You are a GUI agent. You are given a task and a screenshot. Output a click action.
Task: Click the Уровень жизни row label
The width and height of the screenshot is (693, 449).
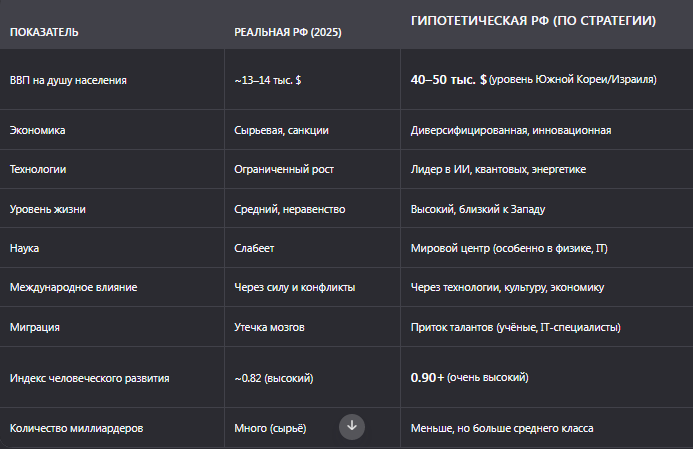(x=48, y=209)
